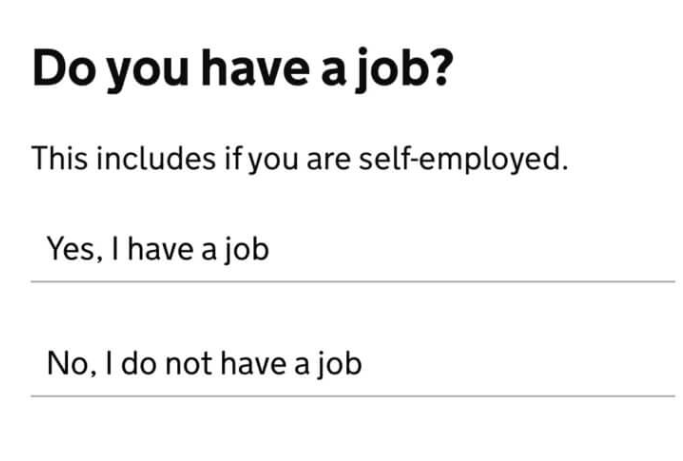Click the word "are" in the hint text

329,159
